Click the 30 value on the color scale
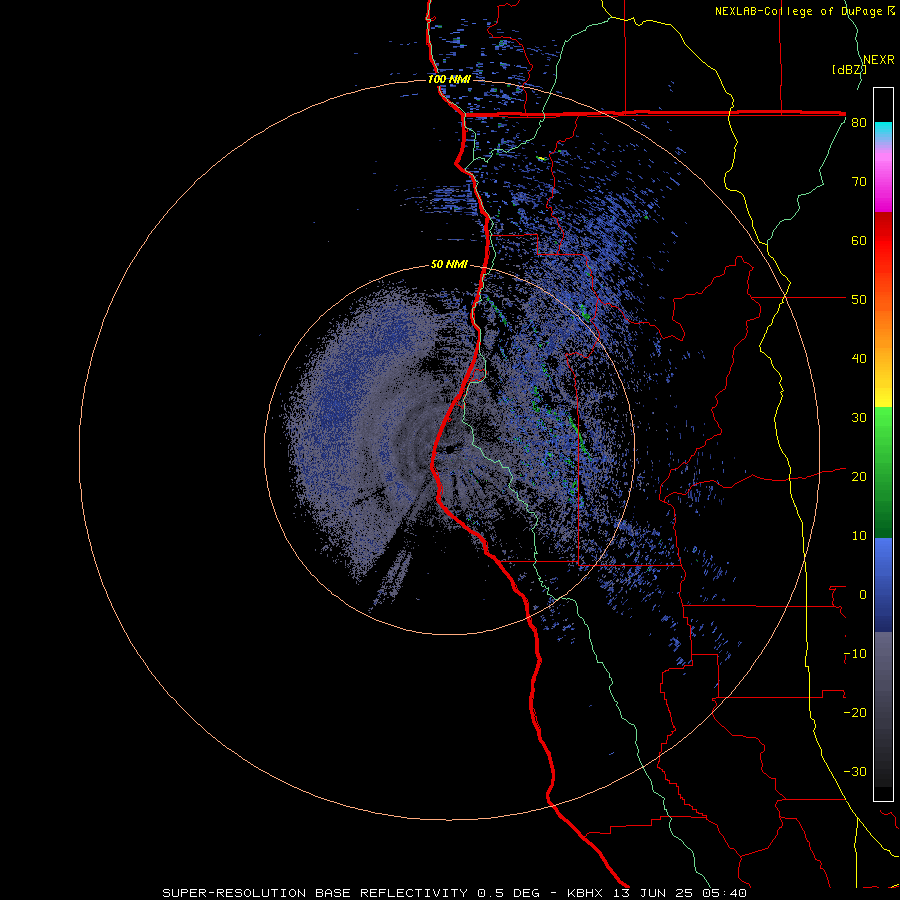Viewport: 900px width, 900px height. click(x=859, y=418)
